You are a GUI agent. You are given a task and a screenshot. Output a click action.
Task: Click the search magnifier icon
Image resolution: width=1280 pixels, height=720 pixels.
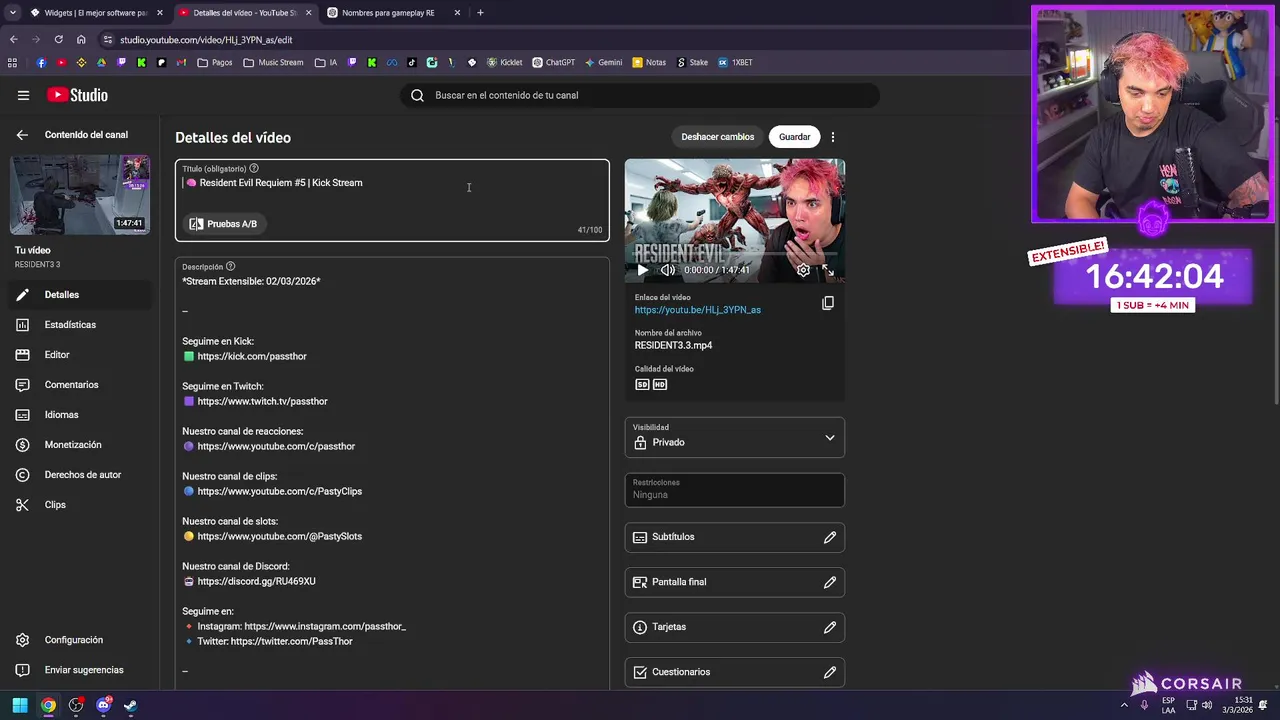coord(417,95)
